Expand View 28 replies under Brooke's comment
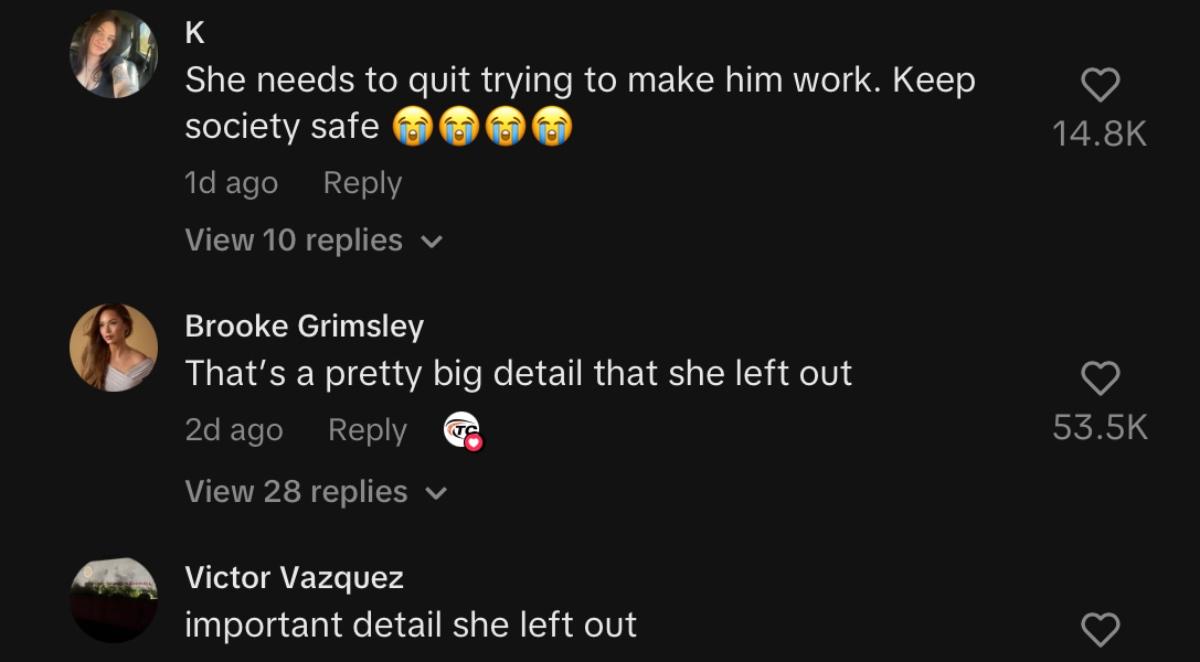The height and width of the screenshot is (662, 1200). coord(316,491)
